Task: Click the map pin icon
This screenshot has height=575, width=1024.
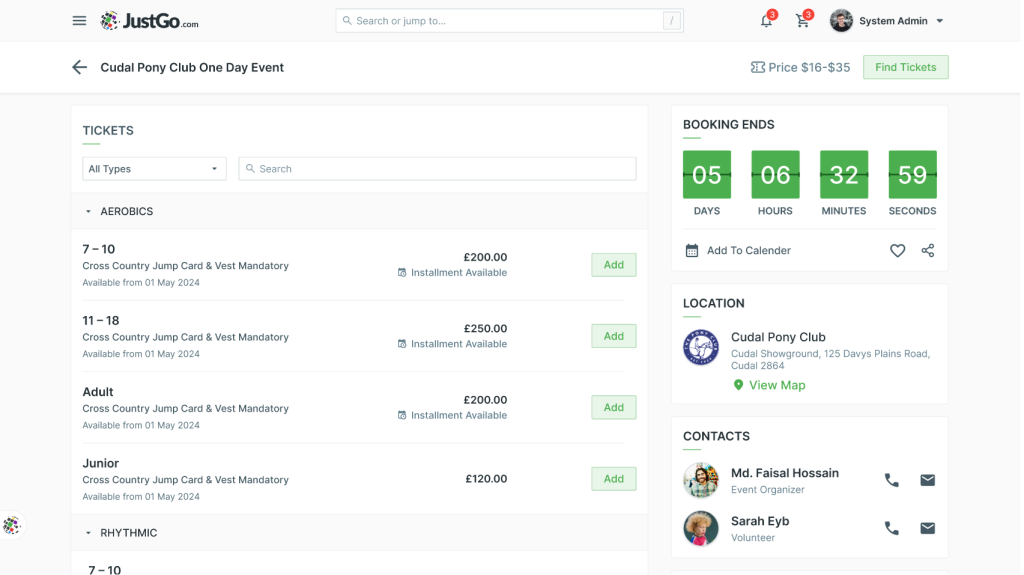Action: (738, 385)
